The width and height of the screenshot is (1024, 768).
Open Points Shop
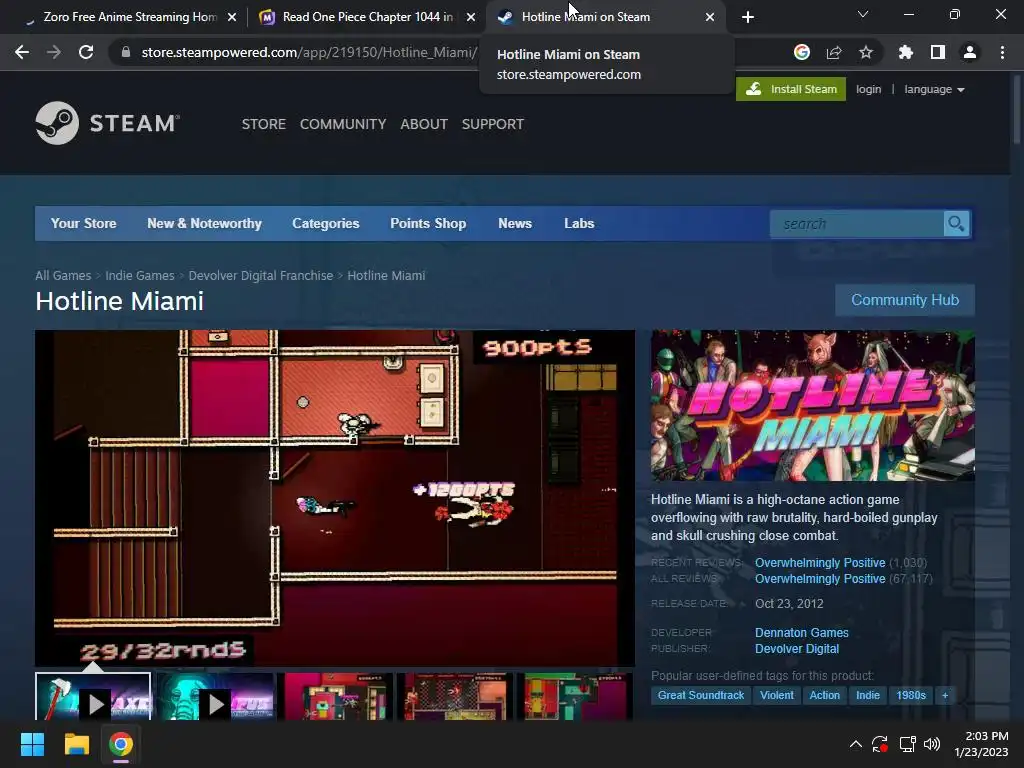click(428, 223)
